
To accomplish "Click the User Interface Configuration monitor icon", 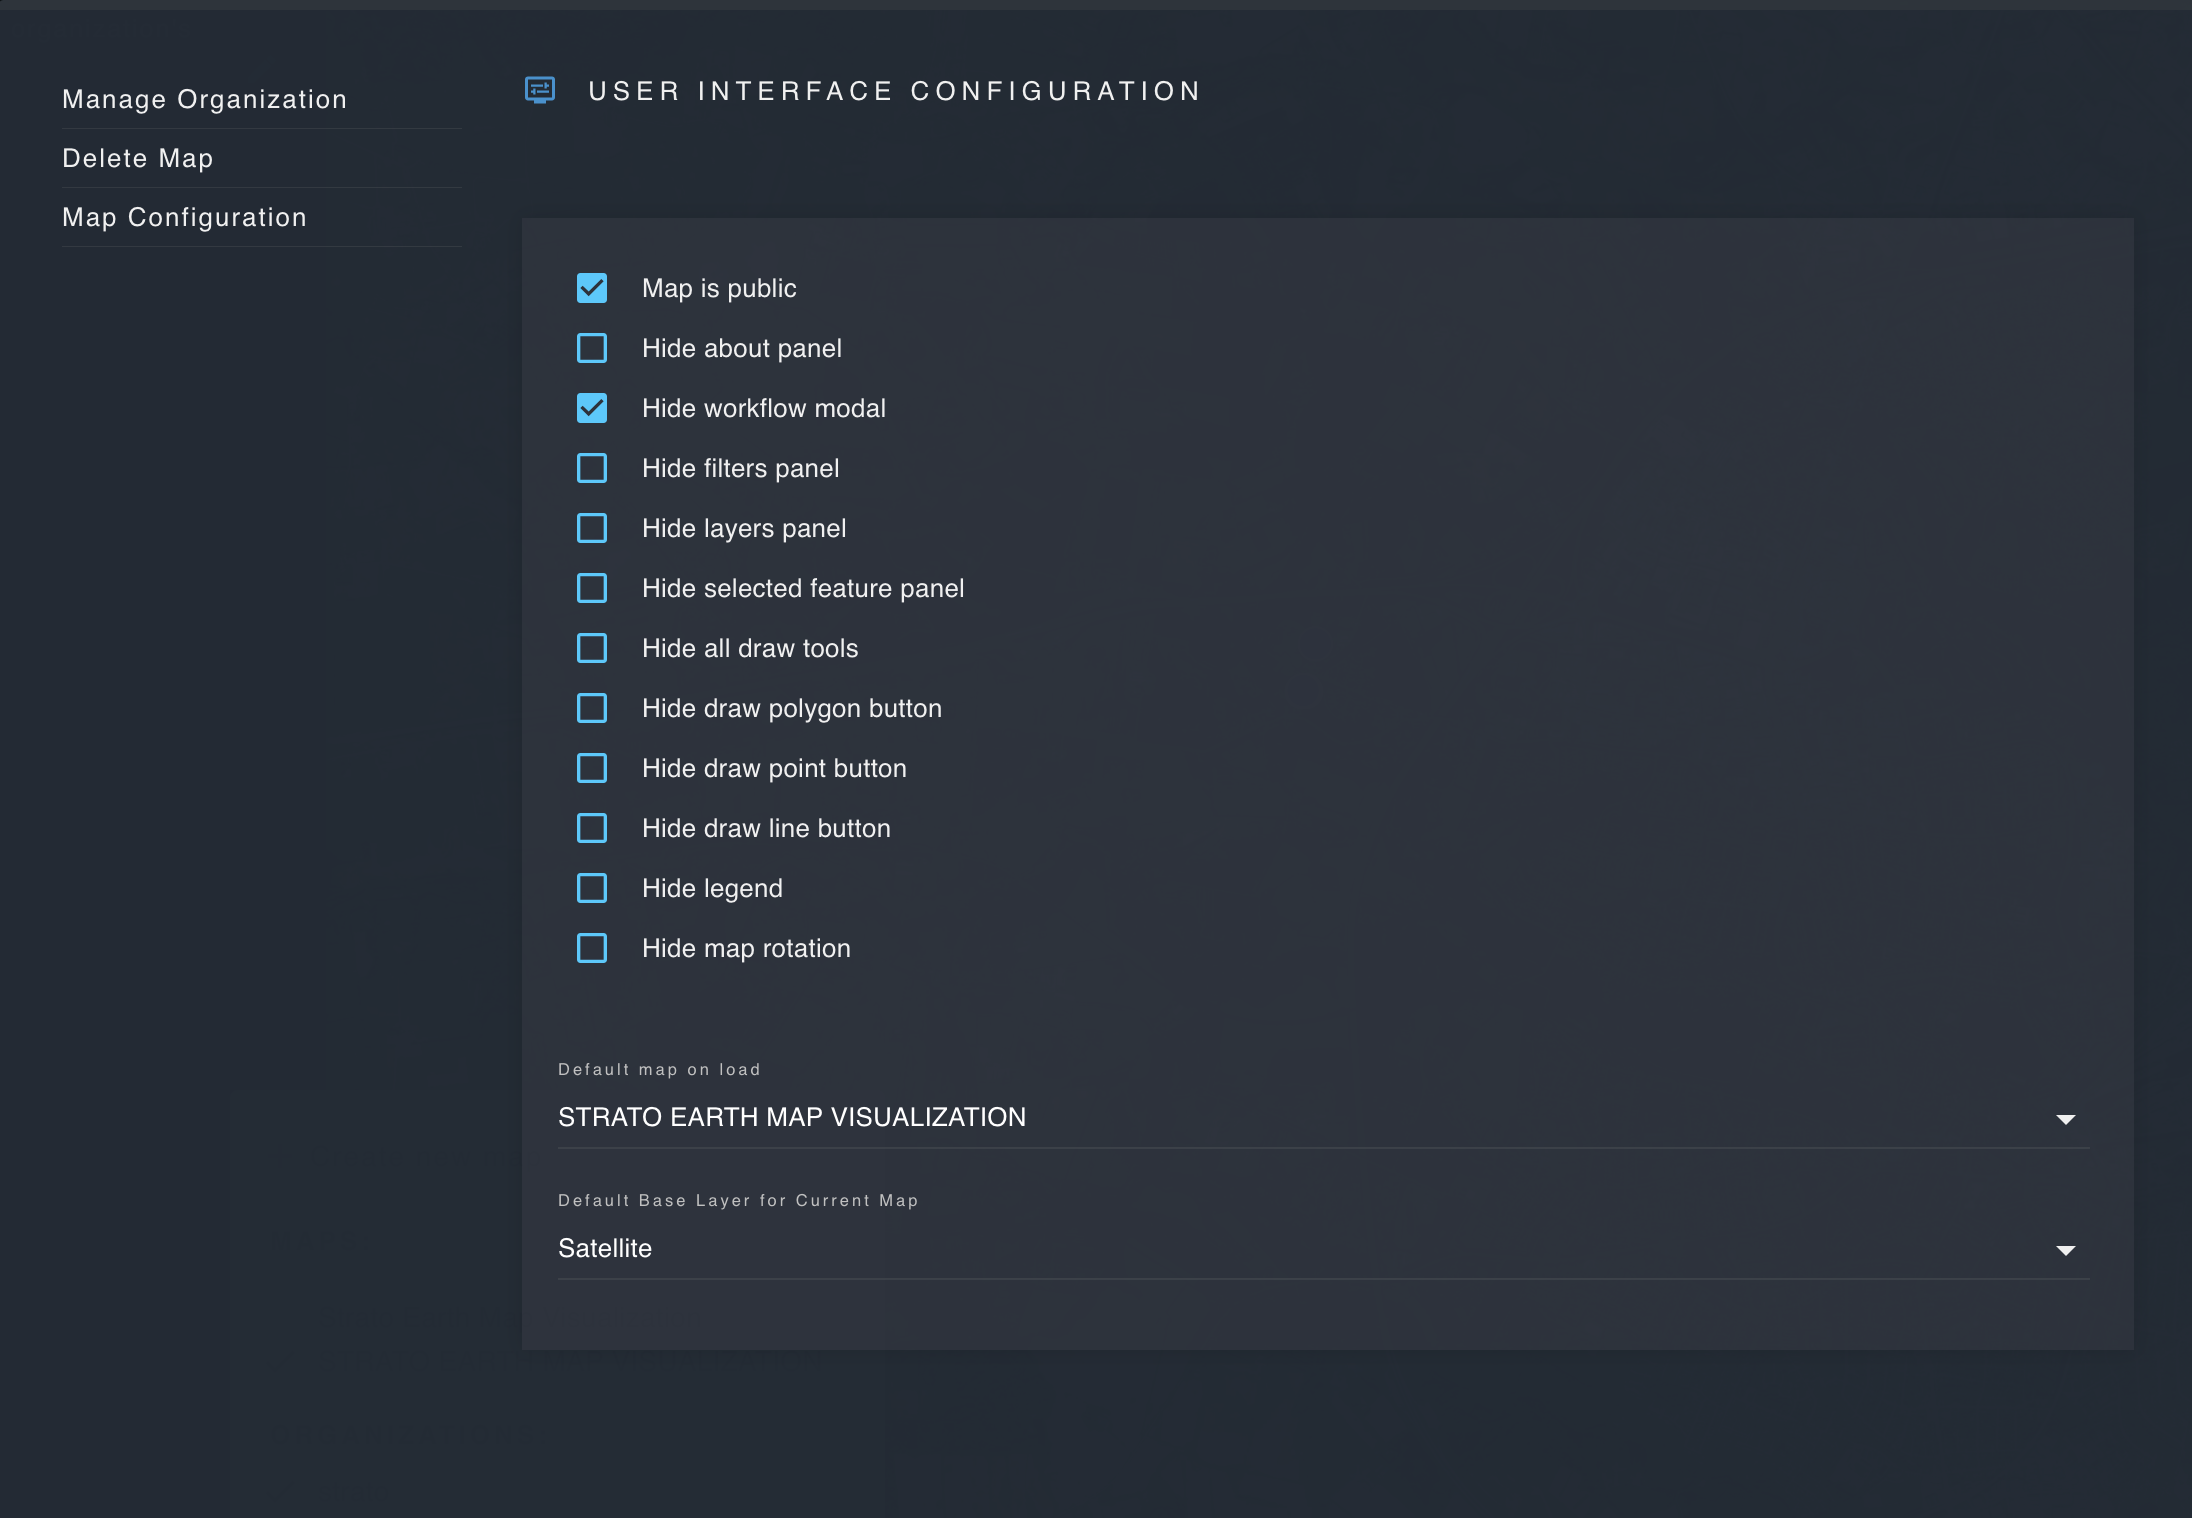I will (540, 90).
